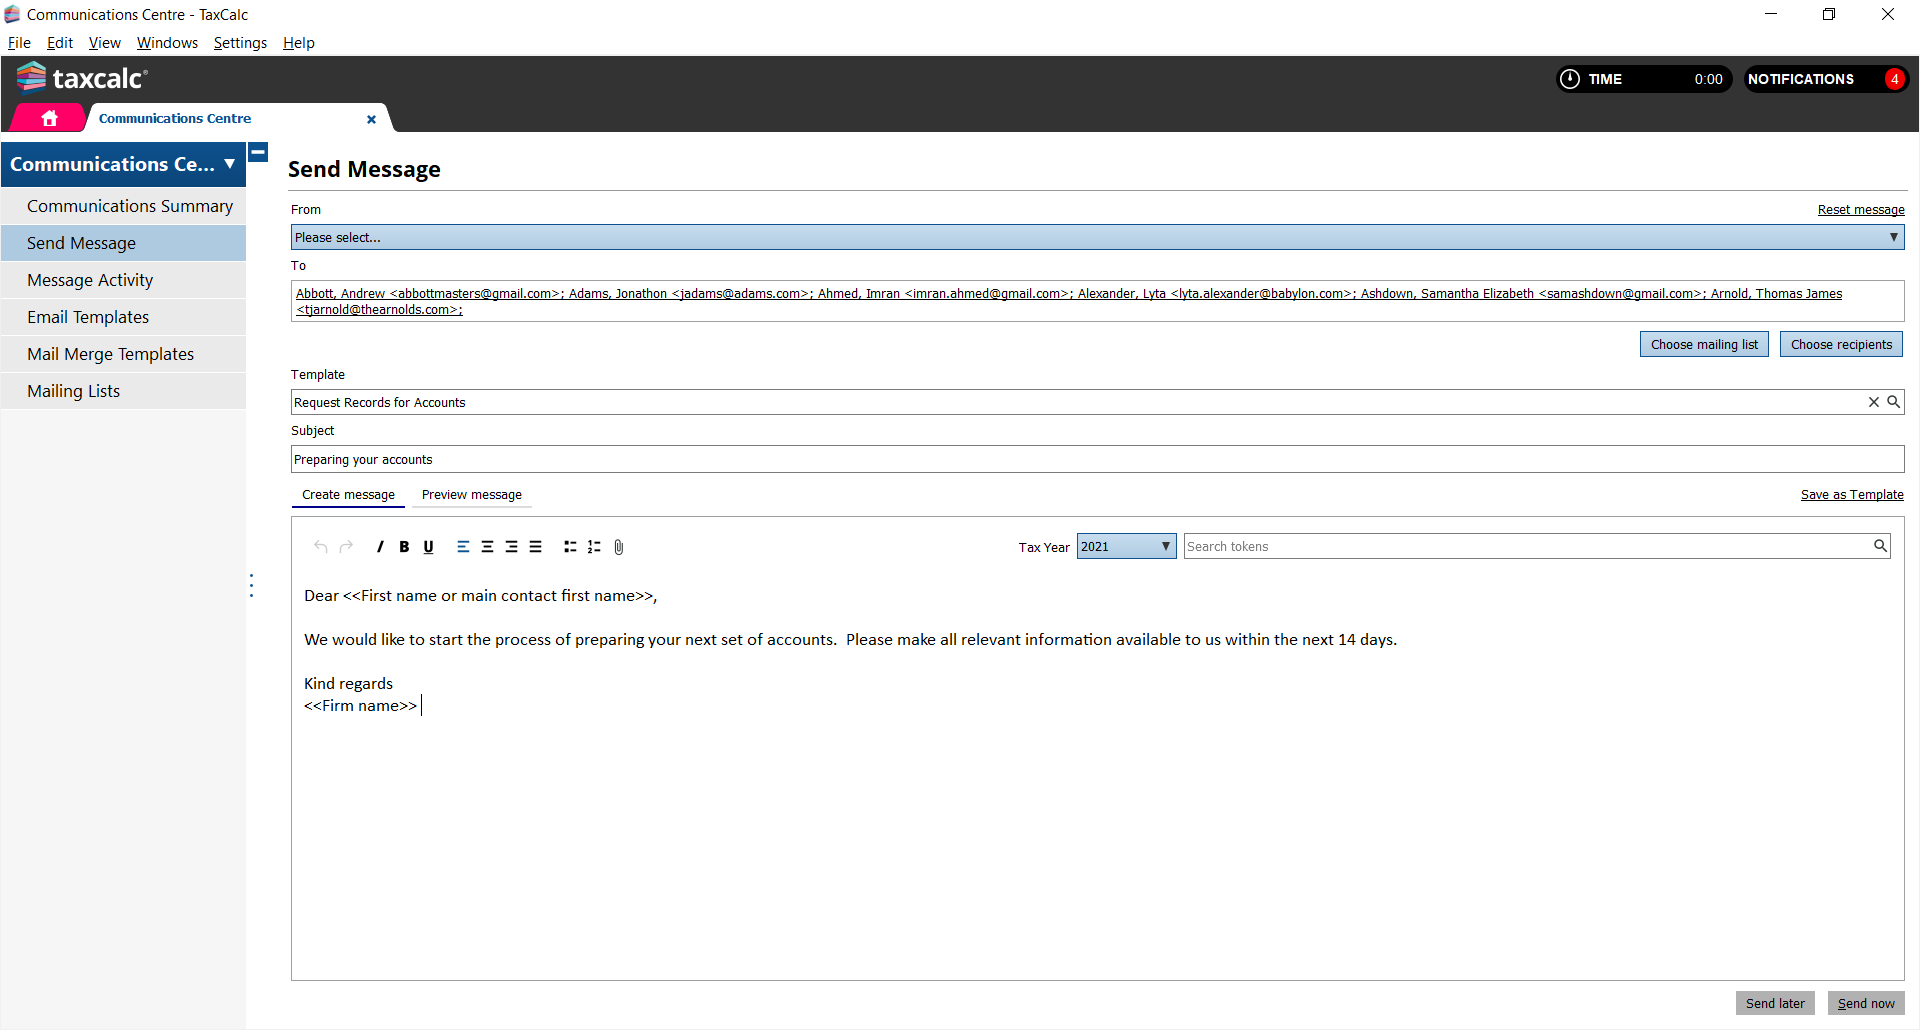Click the Search tokens field
Screen dimensions: 1920x1030
(1526, 546)
